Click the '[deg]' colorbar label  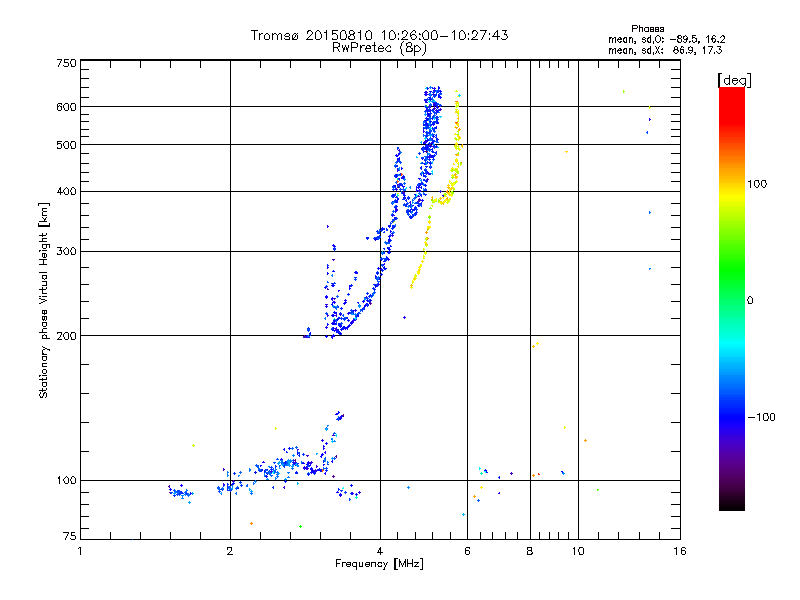[734, 80]
